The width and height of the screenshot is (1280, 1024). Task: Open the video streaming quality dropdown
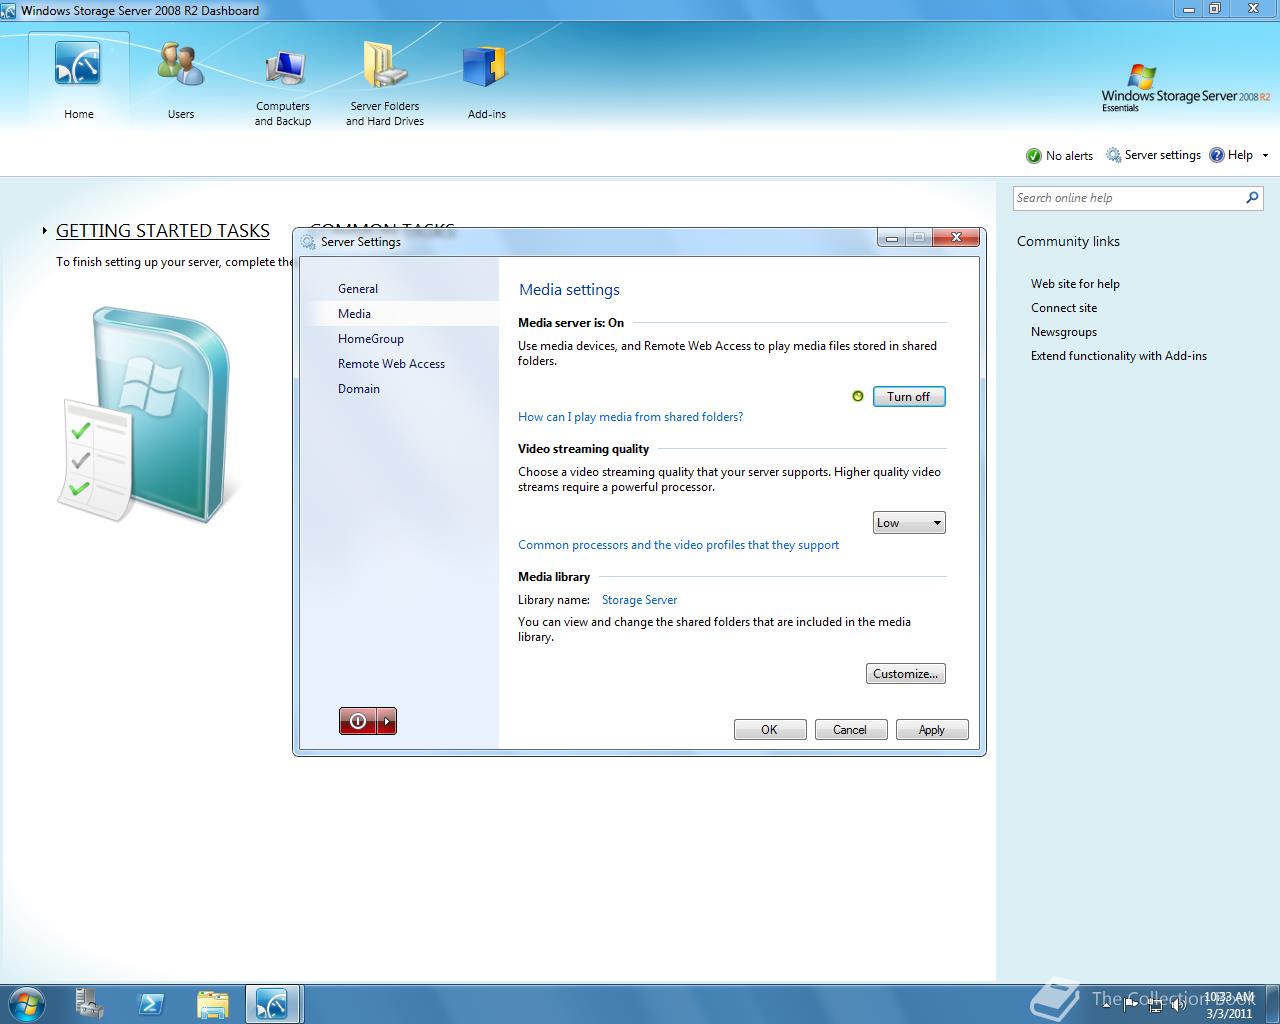pyautogui.click(x=909, y=523)
